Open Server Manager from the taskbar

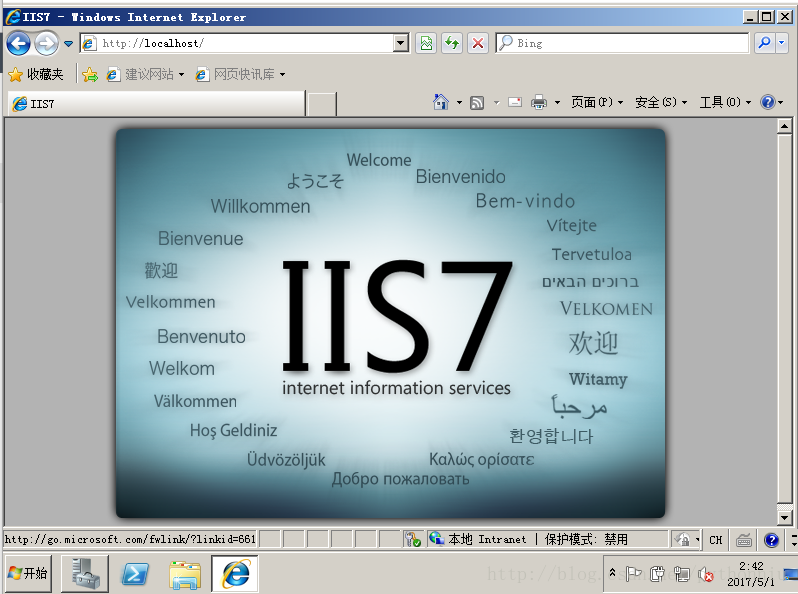pyautogui.click(x=85, y=574)
